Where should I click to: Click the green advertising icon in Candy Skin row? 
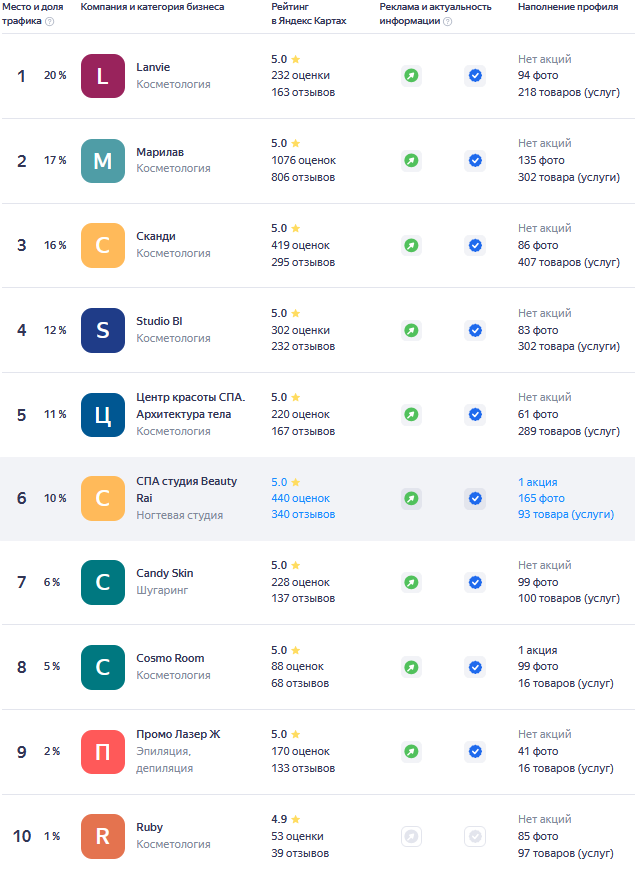coord(411,583)
